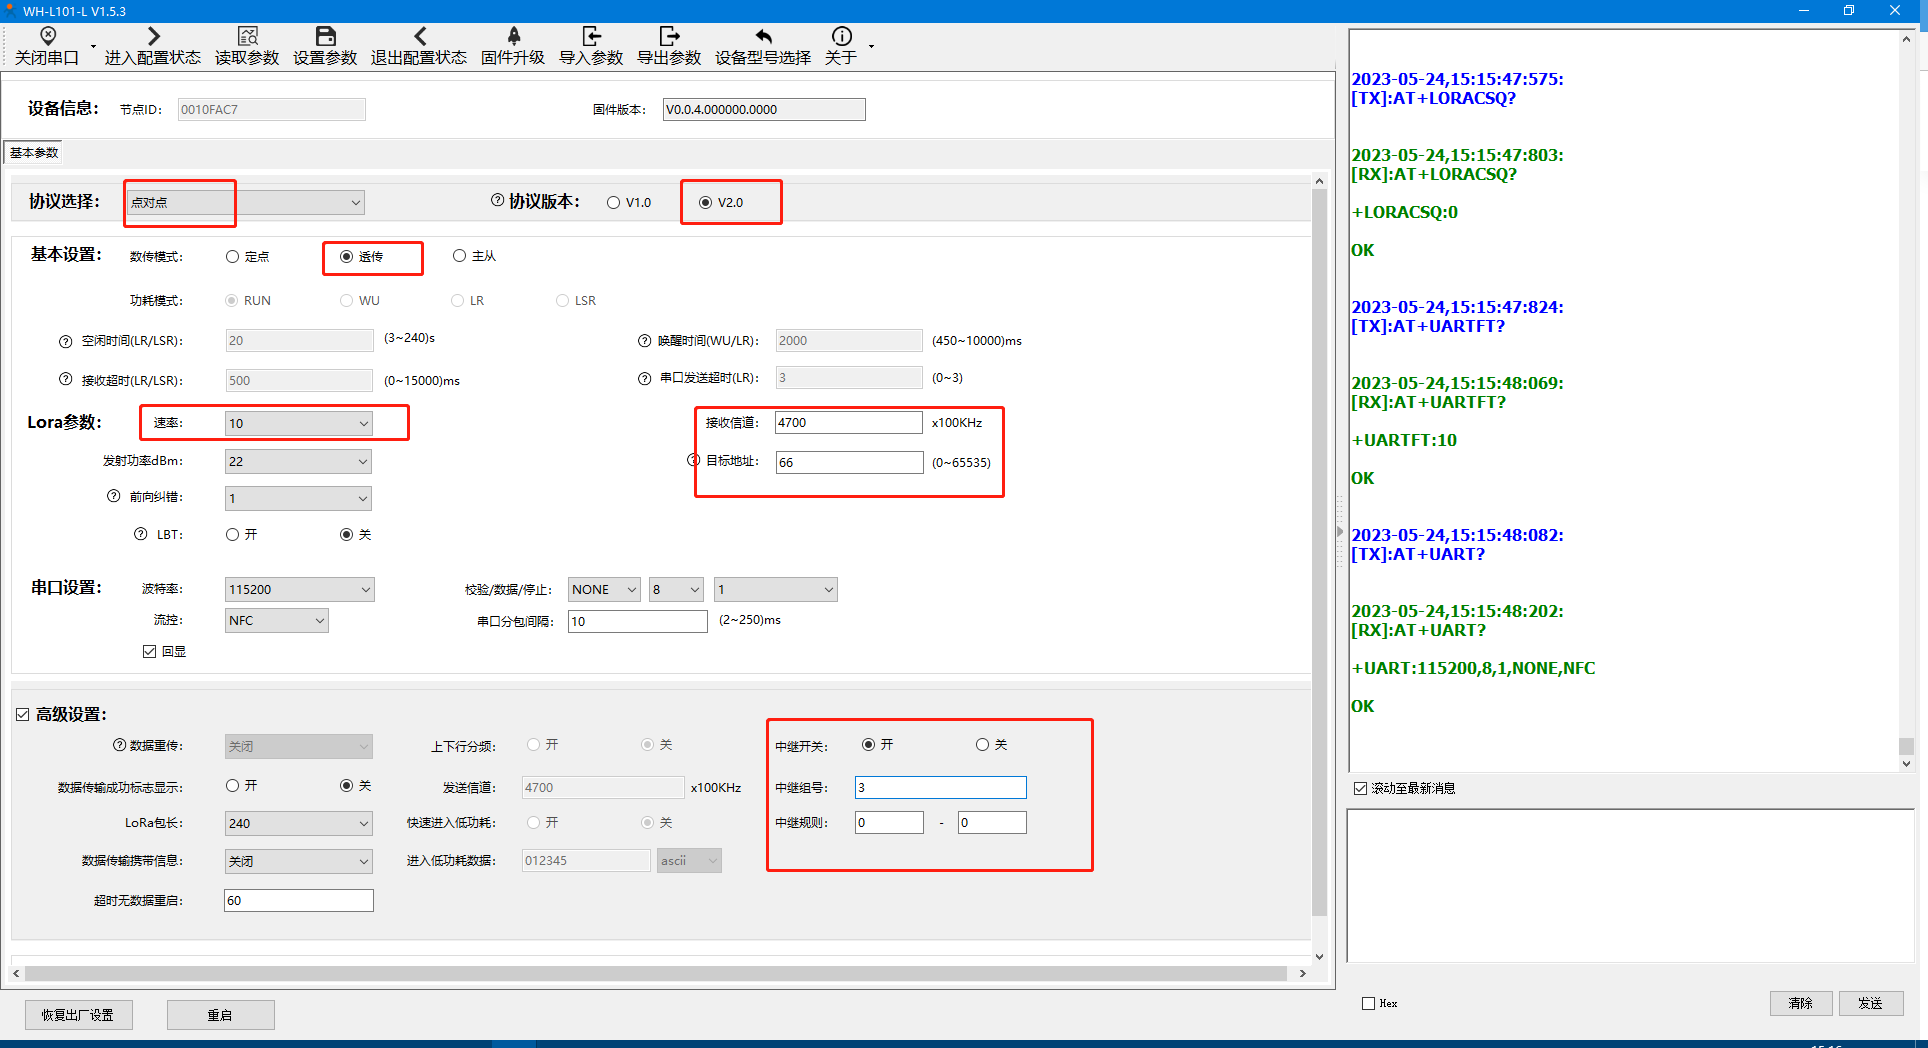Turn 中继开关 relay switch to 关
Viewport: 1928px width, 1048px height.
[982, 745]
